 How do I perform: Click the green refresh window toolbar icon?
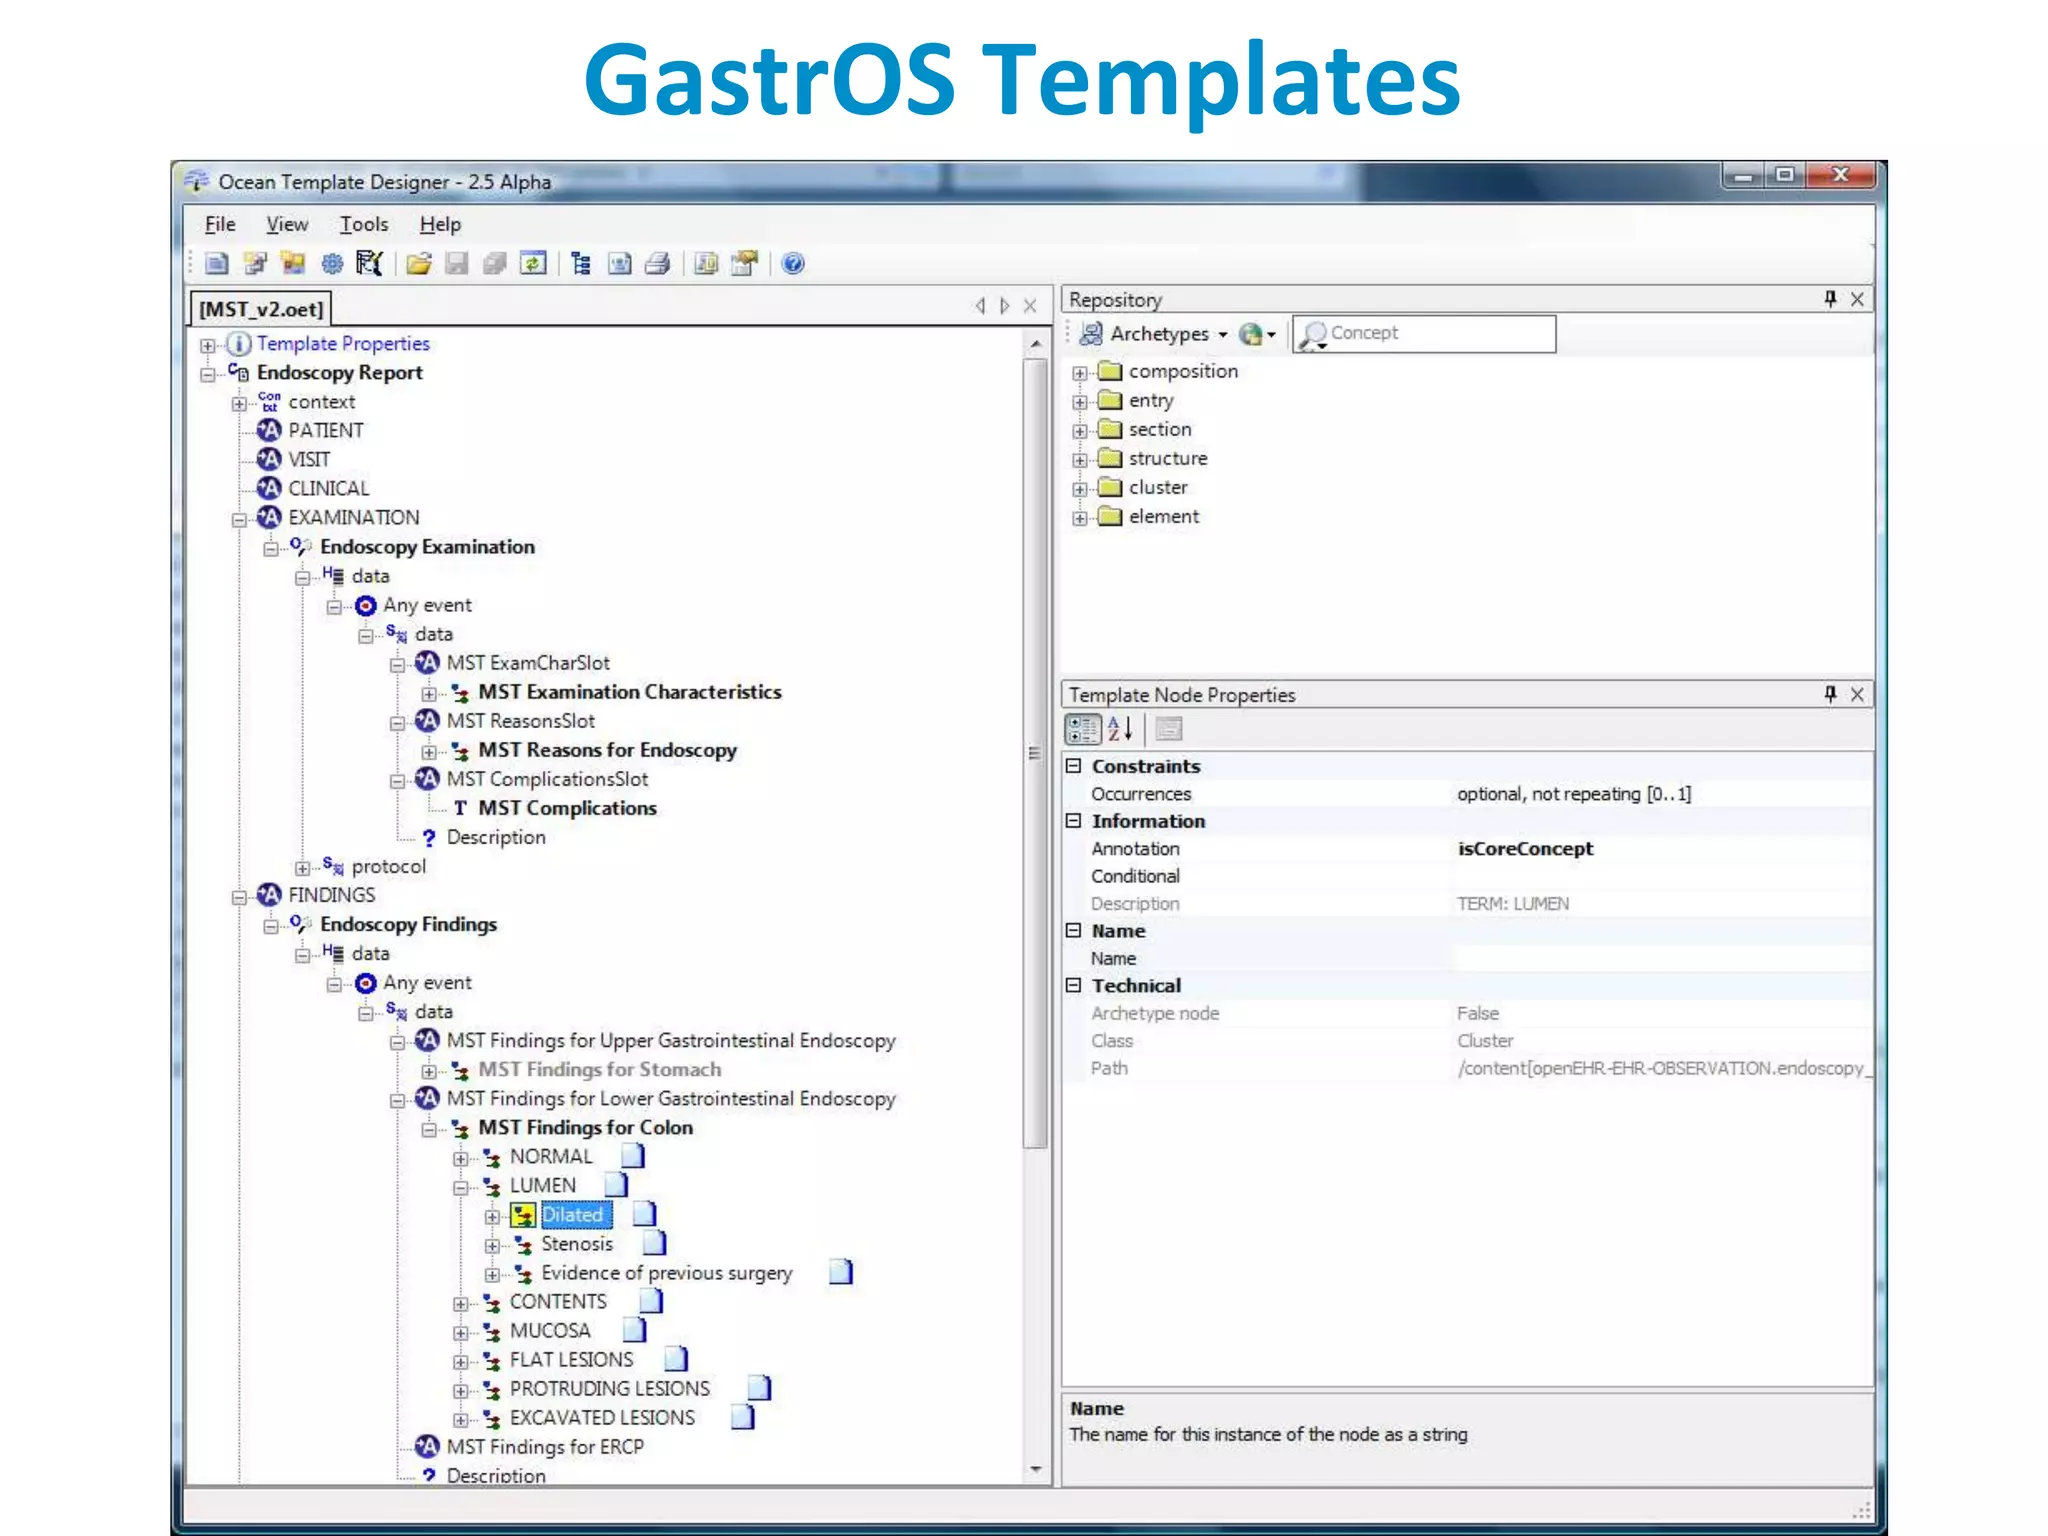[x=534, y=263]
